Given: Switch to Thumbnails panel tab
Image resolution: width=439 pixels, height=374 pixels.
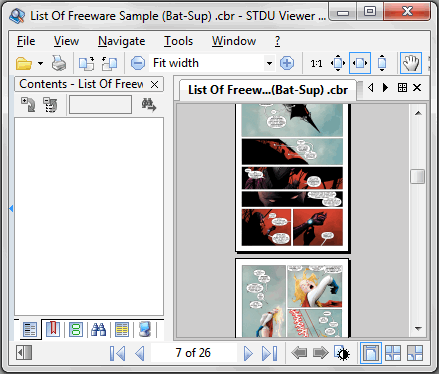Looking at the screenshot, I should [76, 329].
